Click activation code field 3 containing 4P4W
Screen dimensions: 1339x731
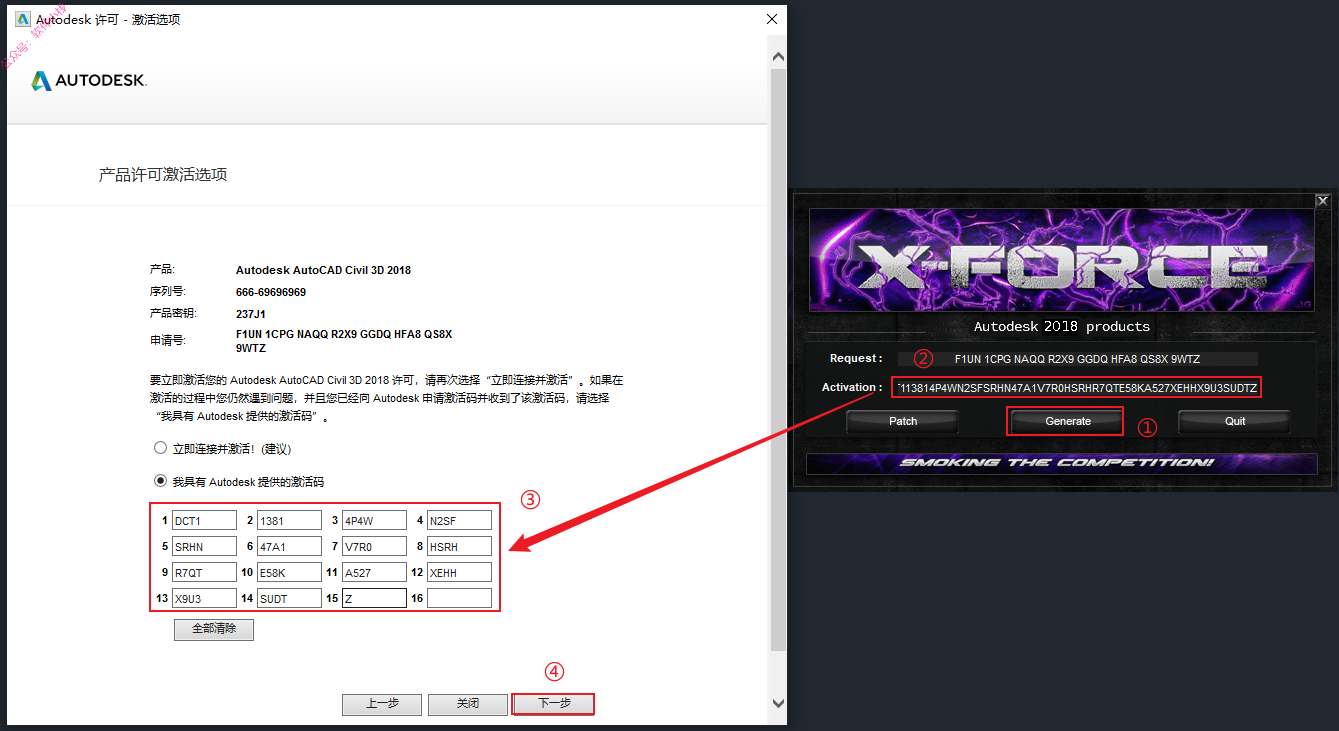(x=374, y=520)
